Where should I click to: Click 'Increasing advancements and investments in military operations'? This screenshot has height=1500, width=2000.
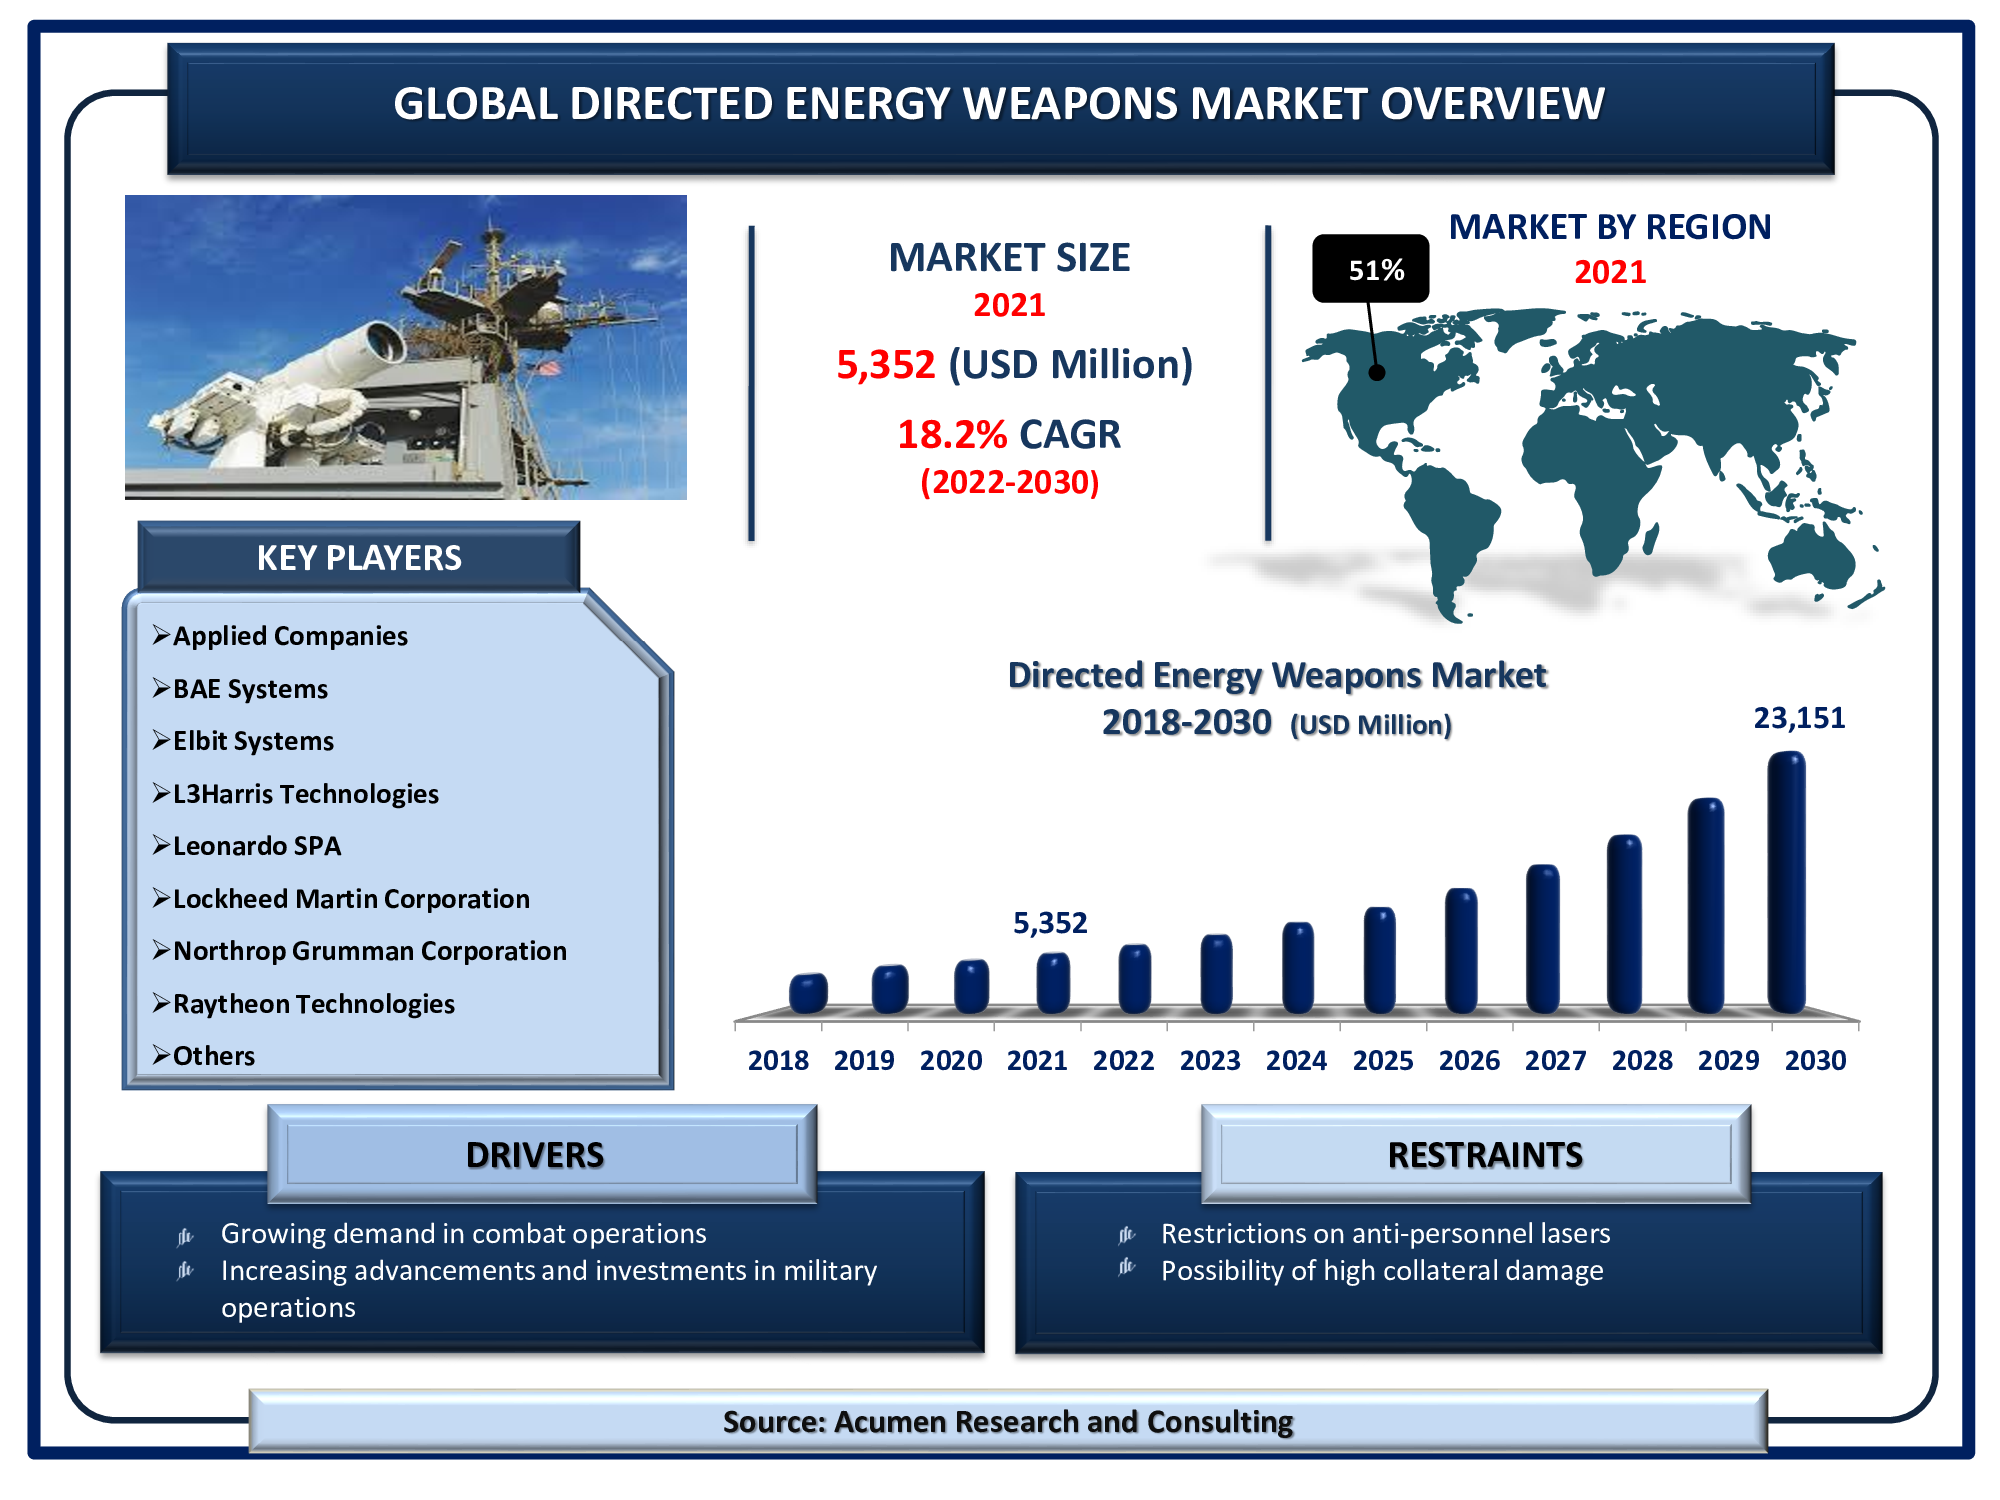click(x=549, y=1289)
